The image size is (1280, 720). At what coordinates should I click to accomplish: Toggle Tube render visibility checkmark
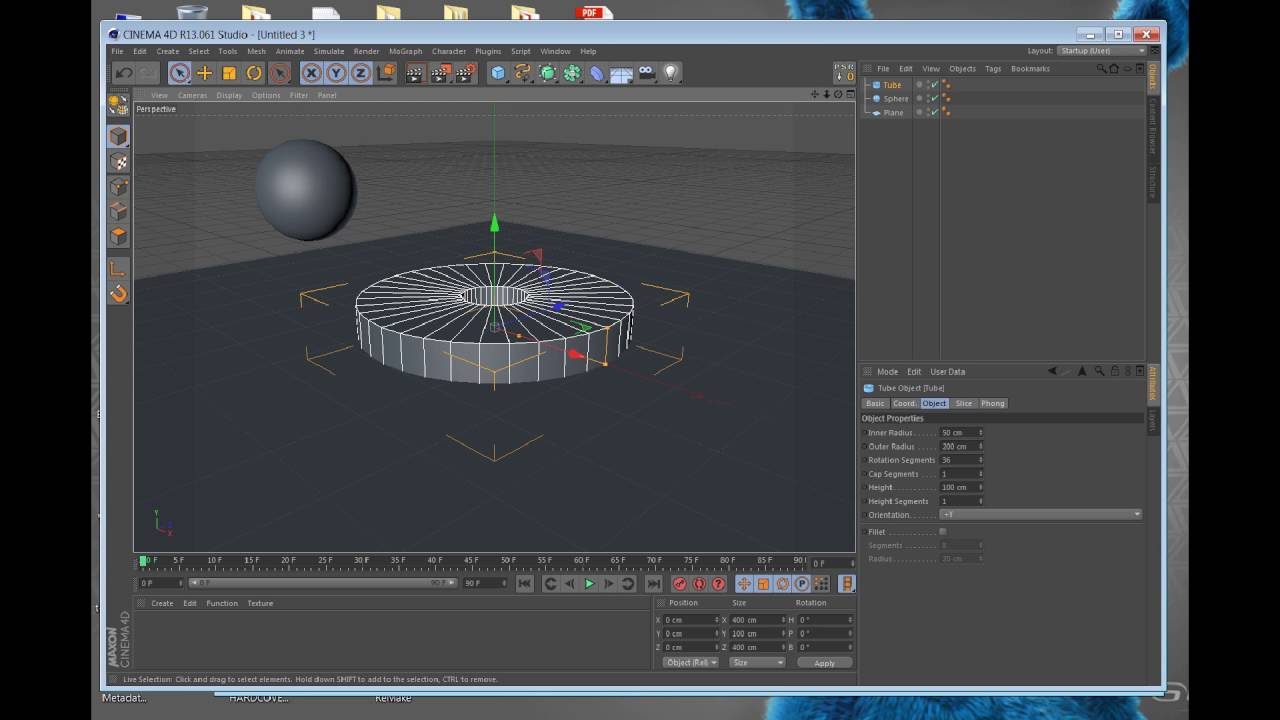934,85
